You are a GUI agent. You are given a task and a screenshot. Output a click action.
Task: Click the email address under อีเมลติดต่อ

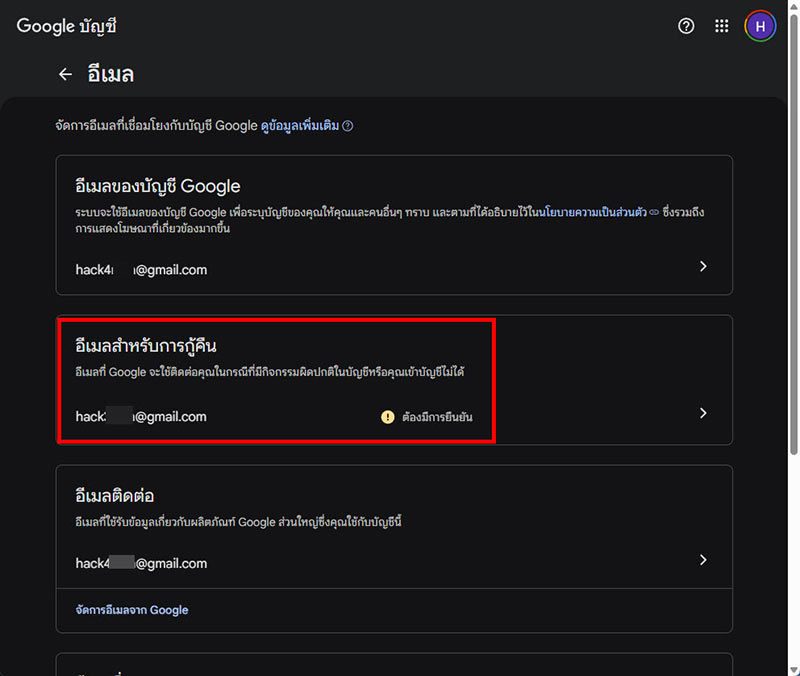(141, 563)
